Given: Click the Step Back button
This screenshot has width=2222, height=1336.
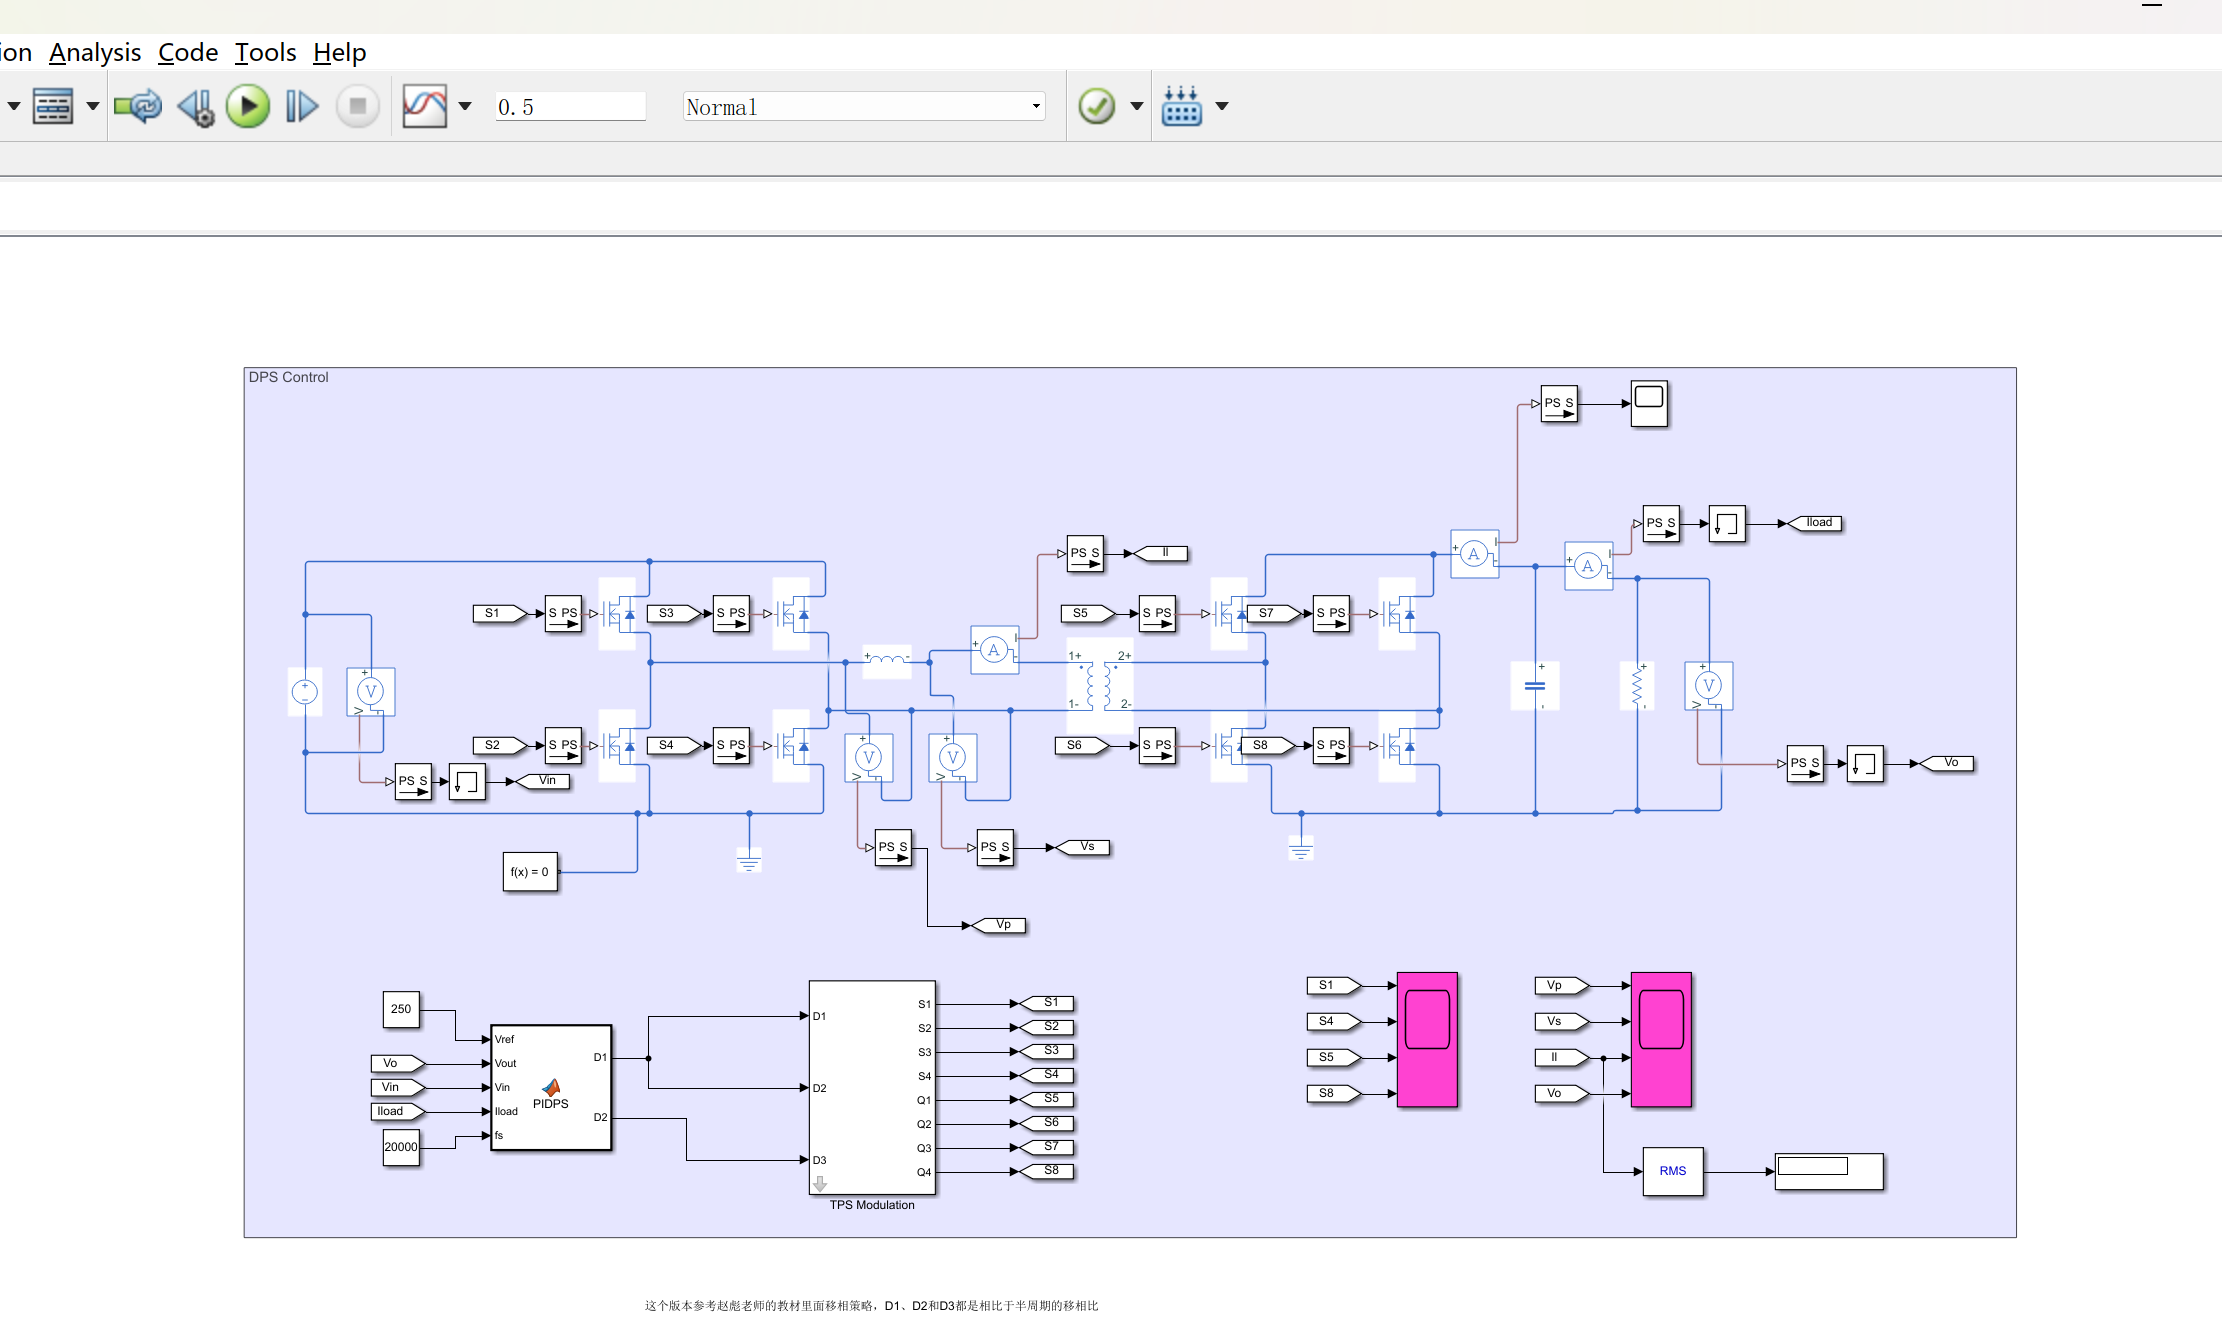Looking at the screenshot, I should [x=196, y=106].
